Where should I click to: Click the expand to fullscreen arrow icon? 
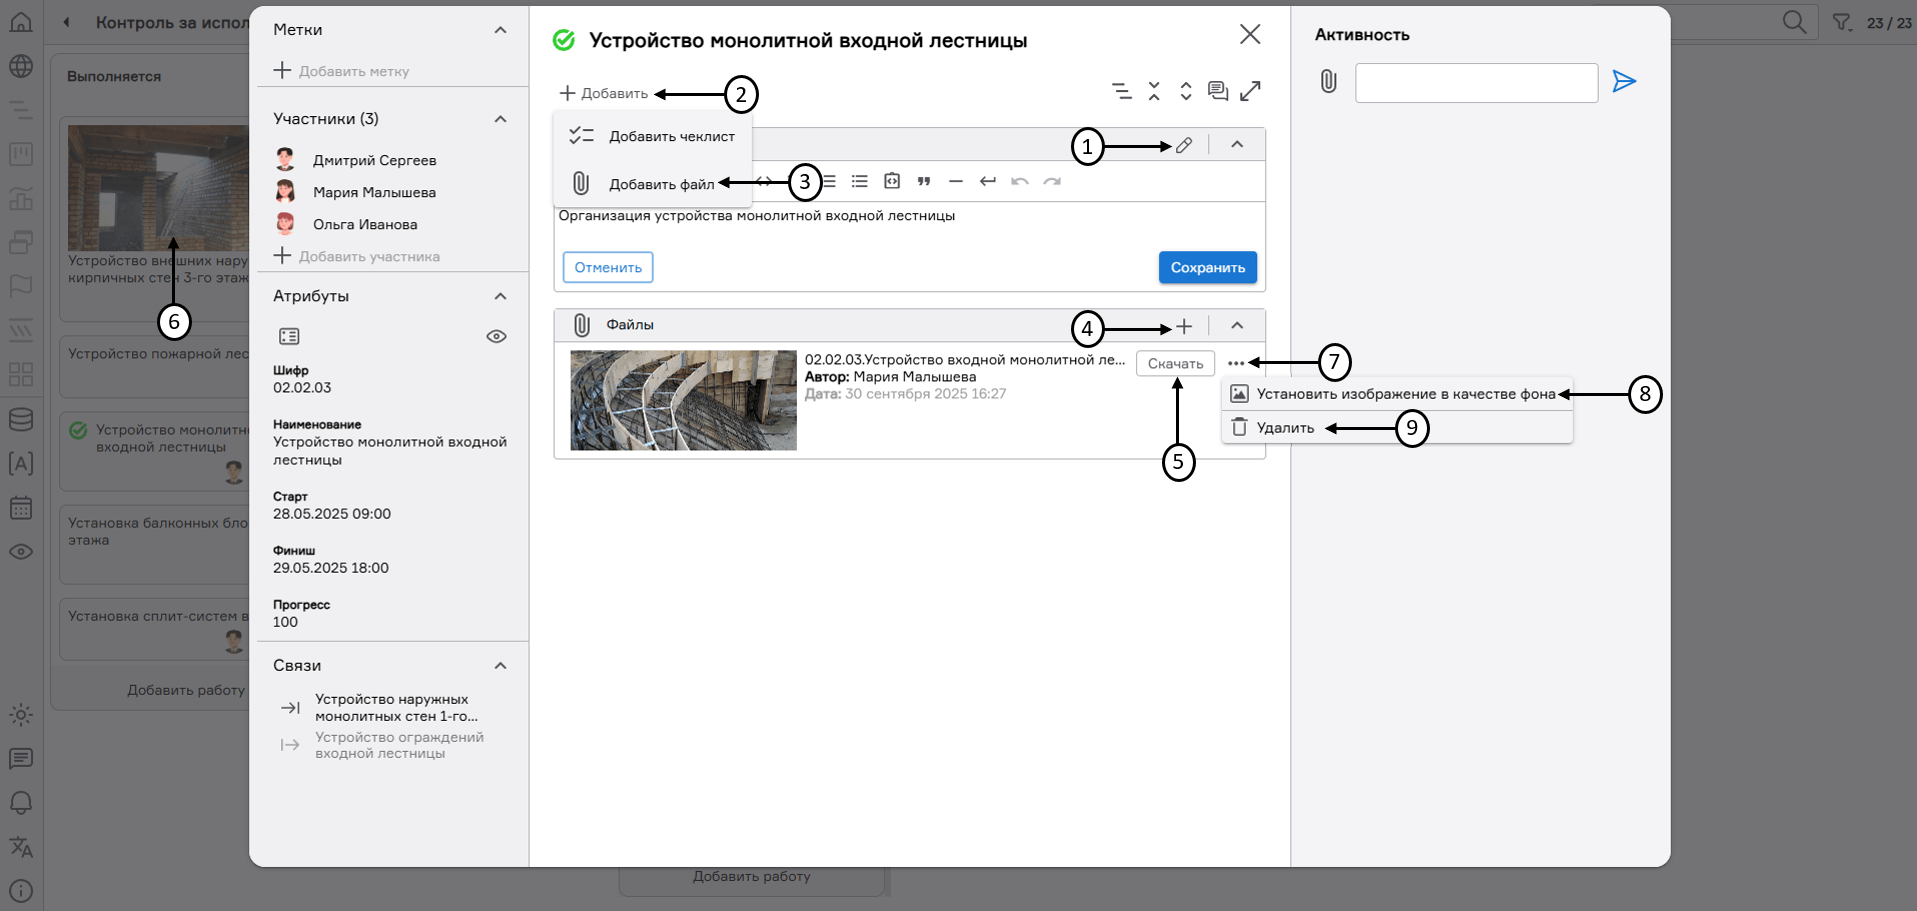point(1250,91)
